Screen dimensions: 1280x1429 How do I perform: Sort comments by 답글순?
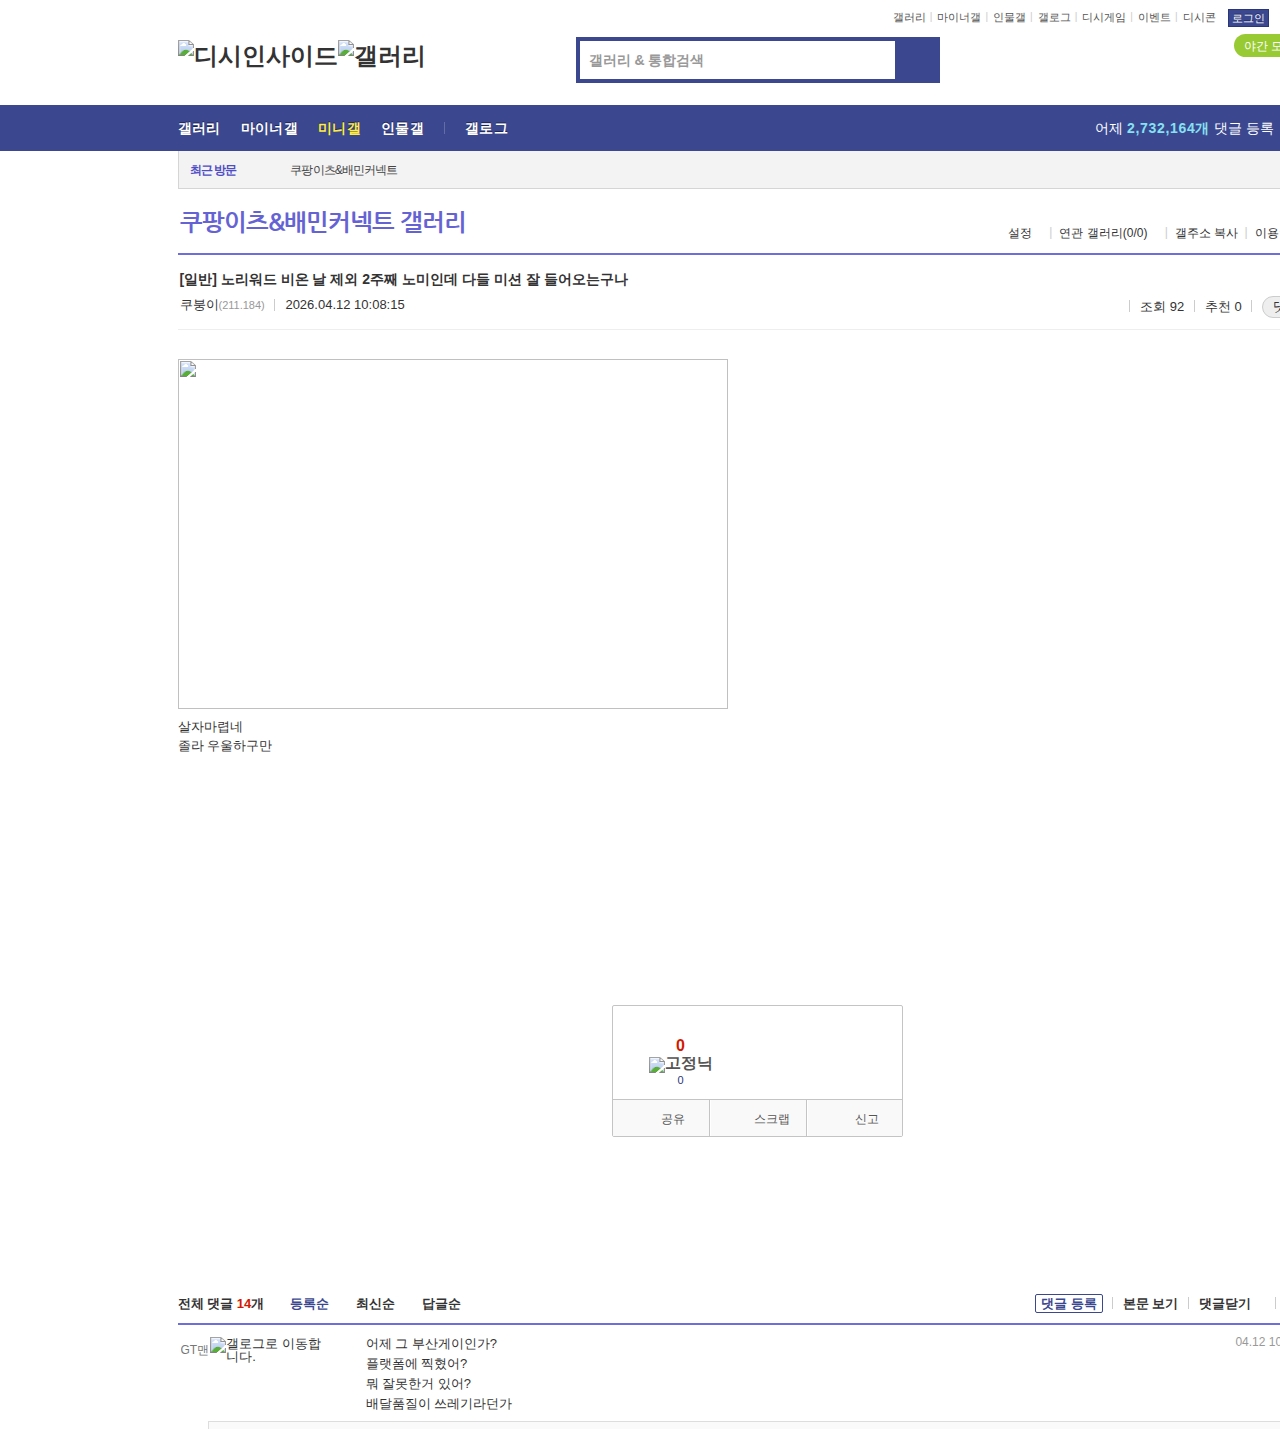pyautogui.click(x=441, y=1304)
